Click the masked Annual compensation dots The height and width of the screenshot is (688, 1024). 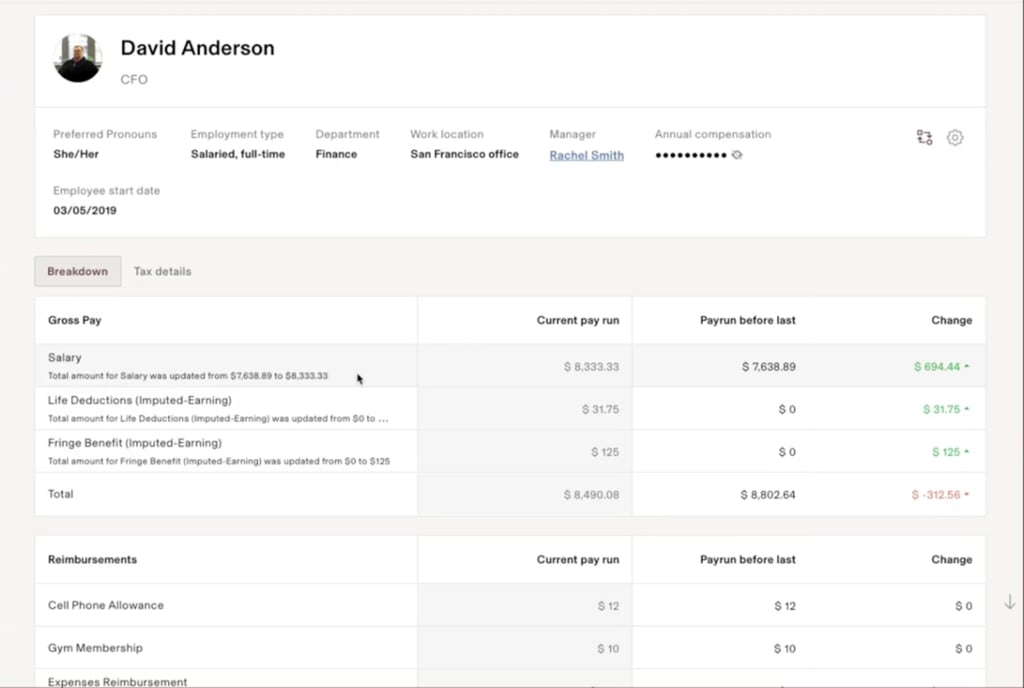691,155
